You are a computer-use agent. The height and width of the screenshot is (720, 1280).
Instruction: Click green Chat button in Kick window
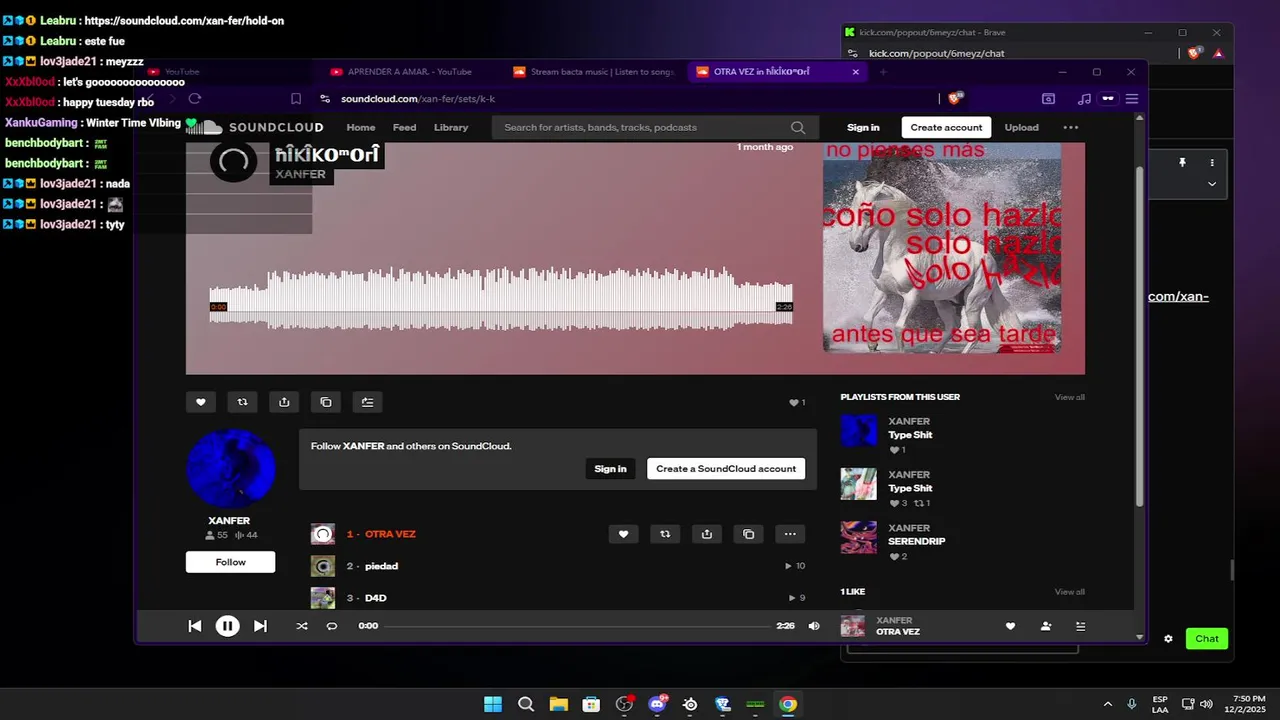tap(1207, 639)
